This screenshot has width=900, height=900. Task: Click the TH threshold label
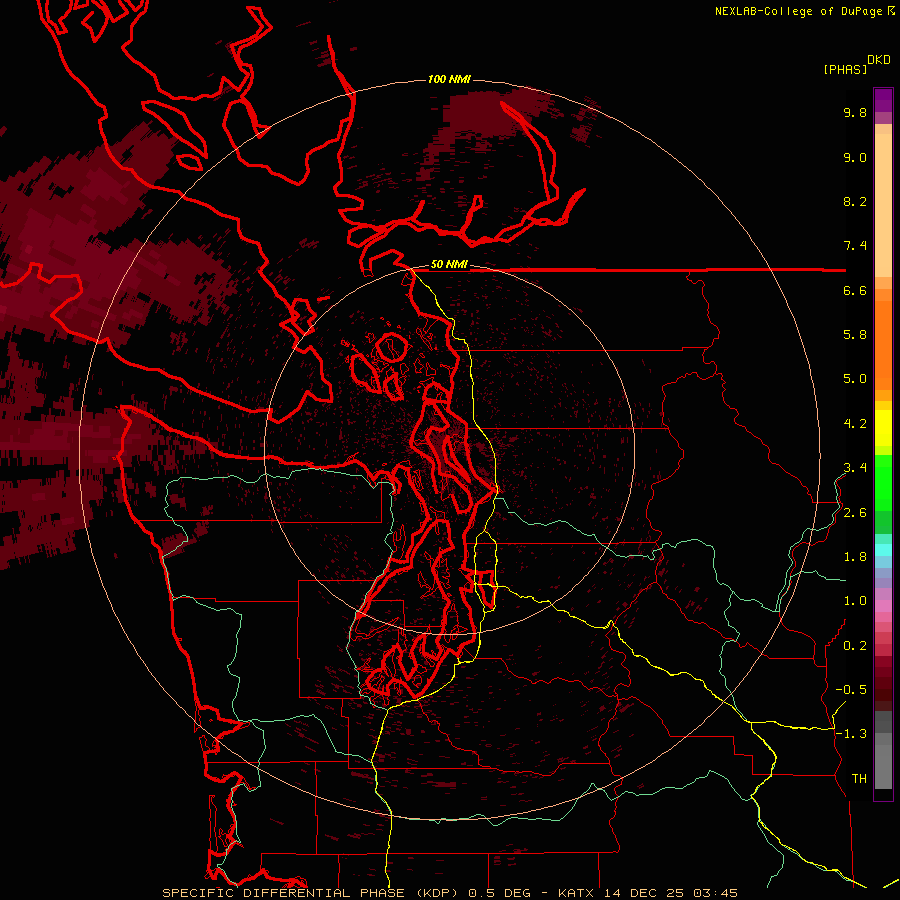coord(859,779)
